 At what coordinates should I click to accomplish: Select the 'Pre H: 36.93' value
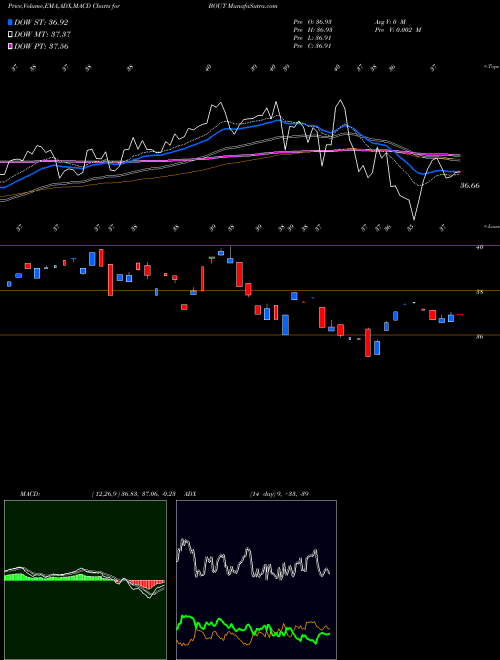(x=313, y=30)
